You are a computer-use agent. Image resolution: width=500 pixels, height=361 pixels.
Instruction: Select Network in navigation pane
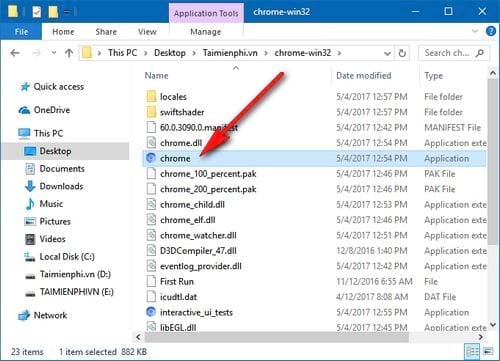coord(50,315)
